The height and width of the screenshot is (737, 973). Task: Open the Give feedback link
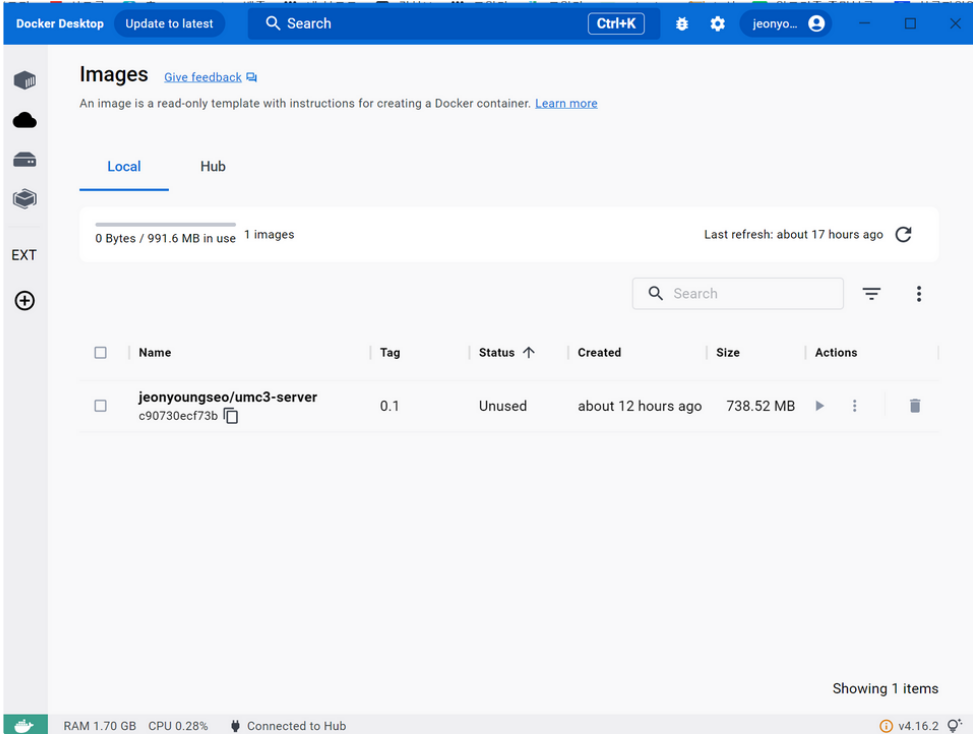point(203,77)
